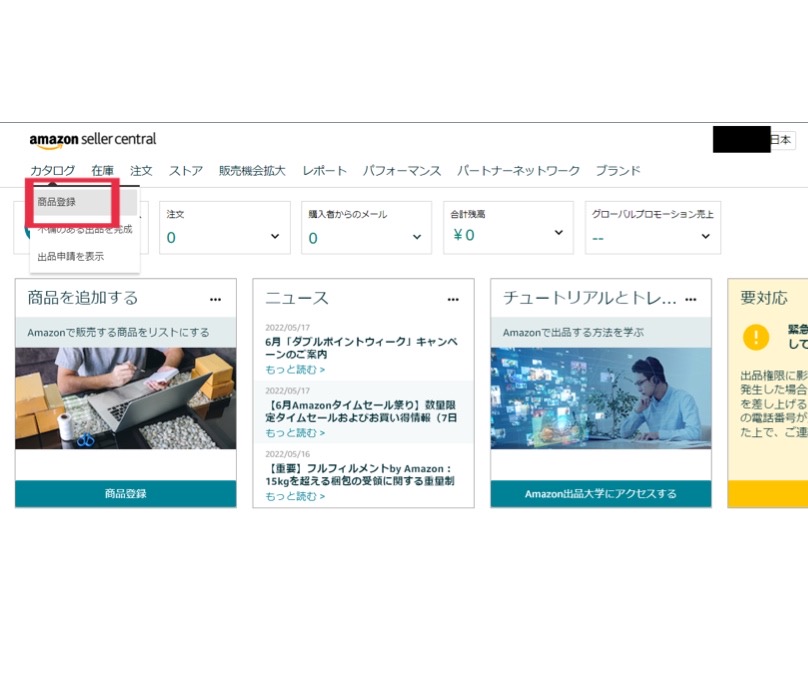Open the チュートリアルとトレ... widget options menu
The image size is (808, 673).
point(691,299)
